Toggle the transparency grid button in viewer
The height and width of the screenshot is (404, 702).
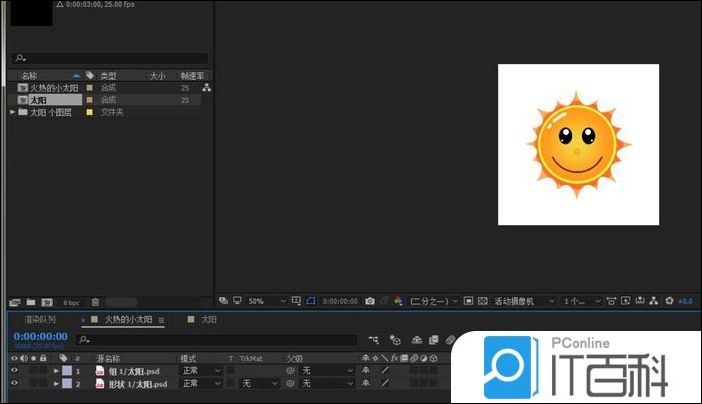(482, 301)
